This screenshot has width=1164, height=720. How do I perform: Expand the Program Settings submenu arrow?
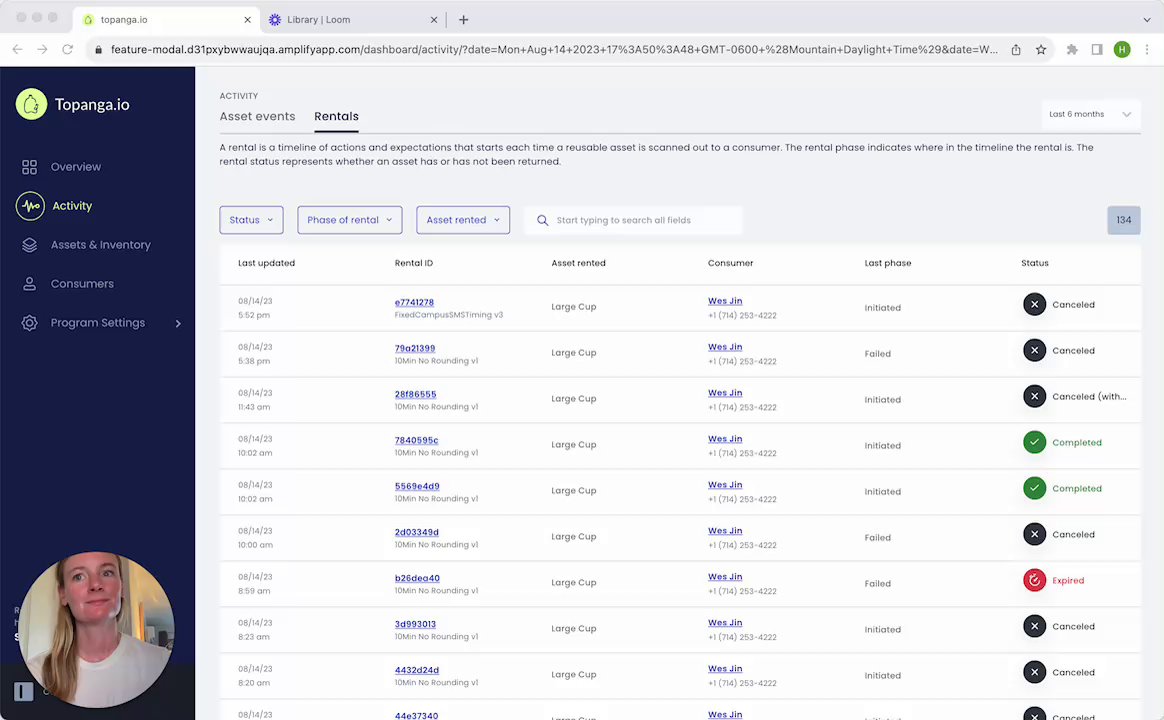pyautogui.click(x=178, y=323)
